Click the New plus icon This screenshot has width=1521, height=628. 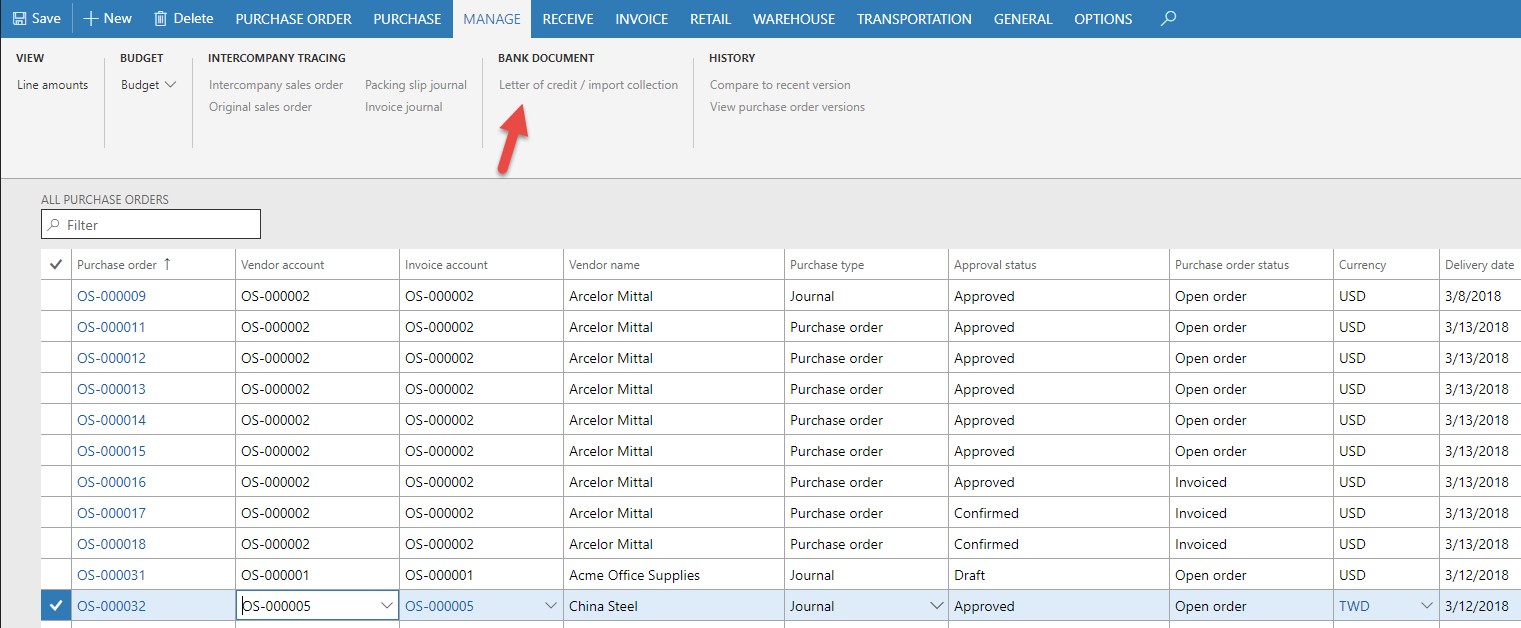pos(91,19)
